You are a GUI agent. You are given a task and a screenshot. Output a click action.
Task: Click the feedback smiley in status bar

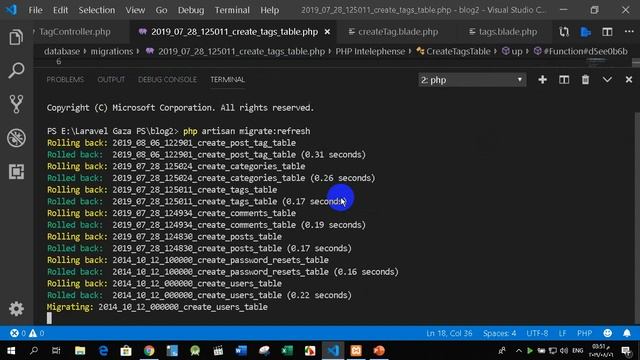pyautogui.click(x=607, y=333)
